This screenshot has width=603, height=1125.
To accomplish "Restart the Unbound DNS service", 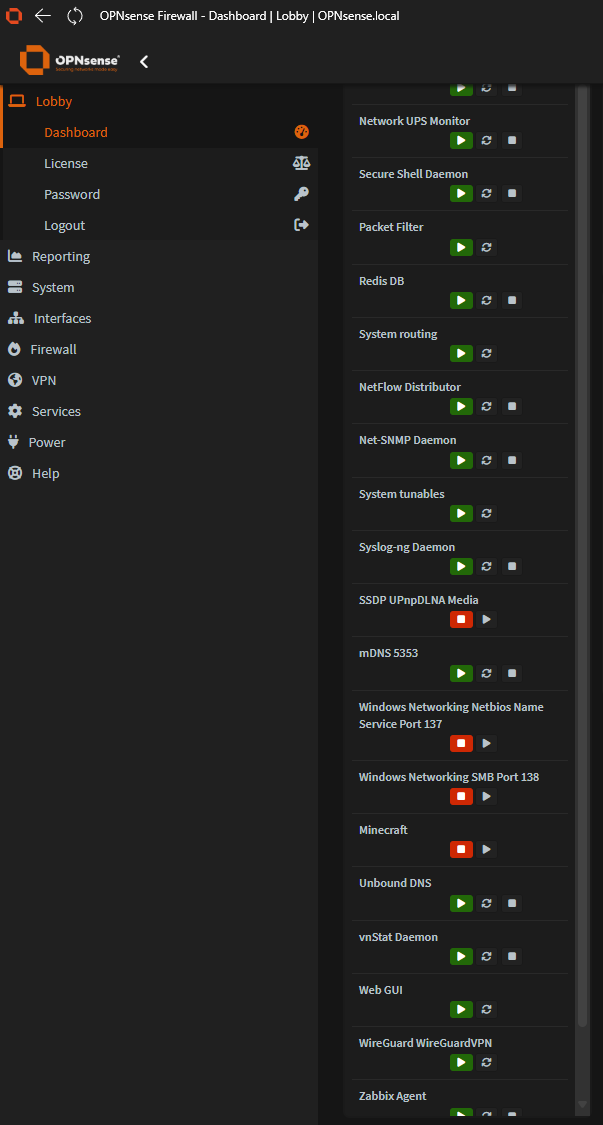I will pyautogui.click(x=486, y=903).
